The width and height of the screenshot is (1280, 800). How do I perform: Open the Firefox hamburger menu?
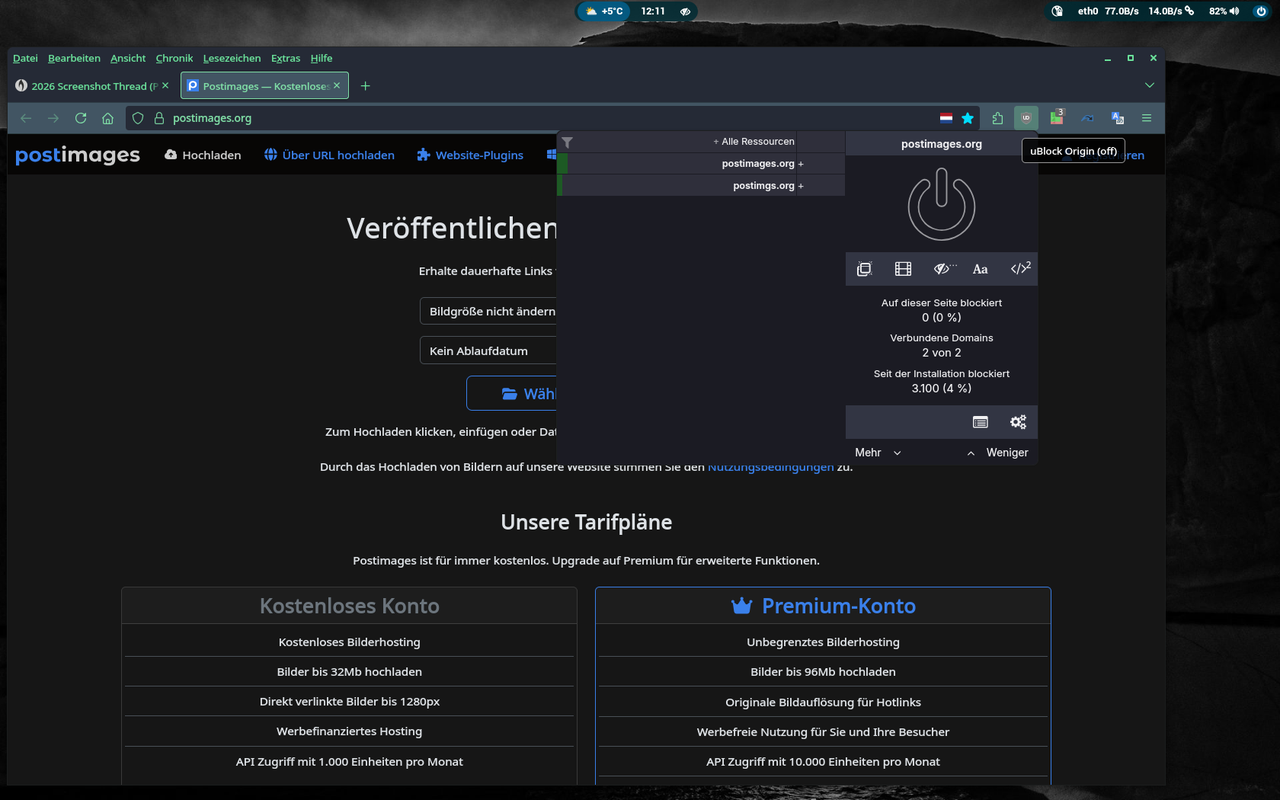pyautogui.click(x=1147, y=118)
